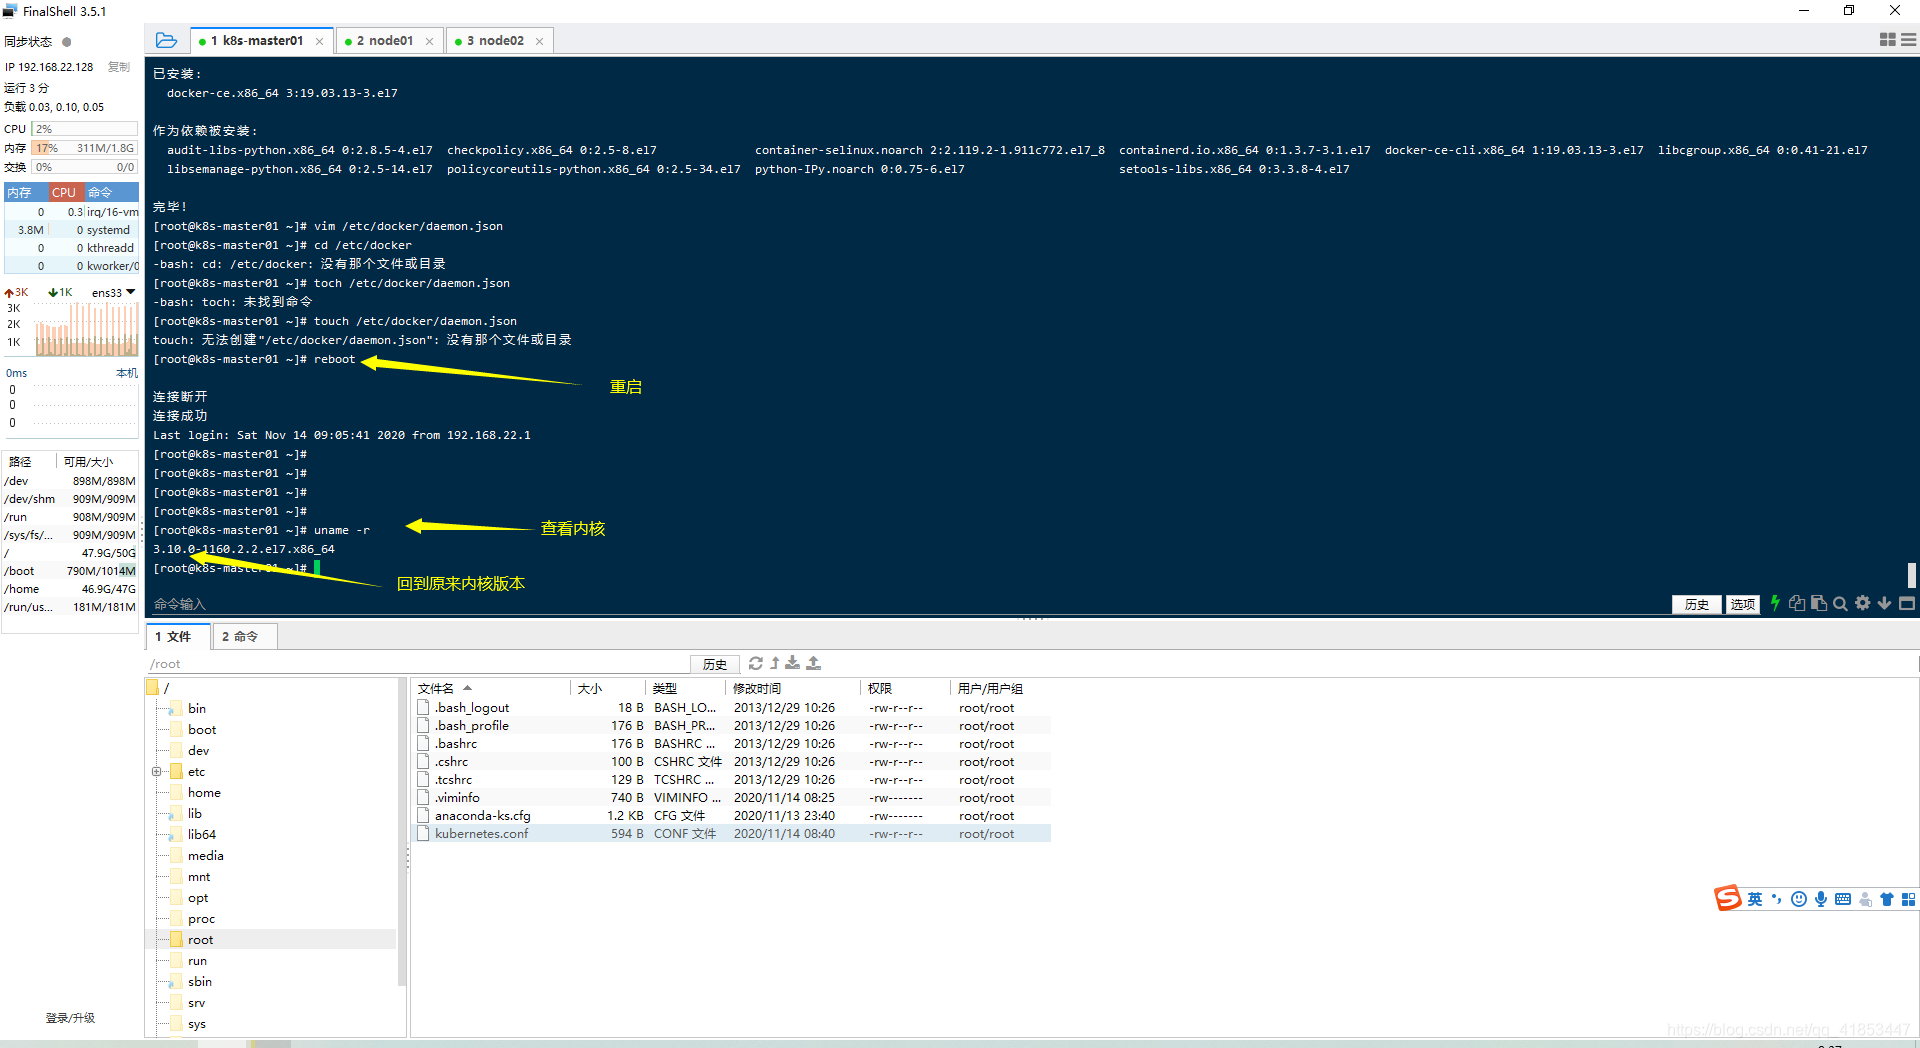Click the Sogou microphone voice input icon
This screenshot has width=1920, height=1048.
pyautogui.click(x=1821, y=899)
